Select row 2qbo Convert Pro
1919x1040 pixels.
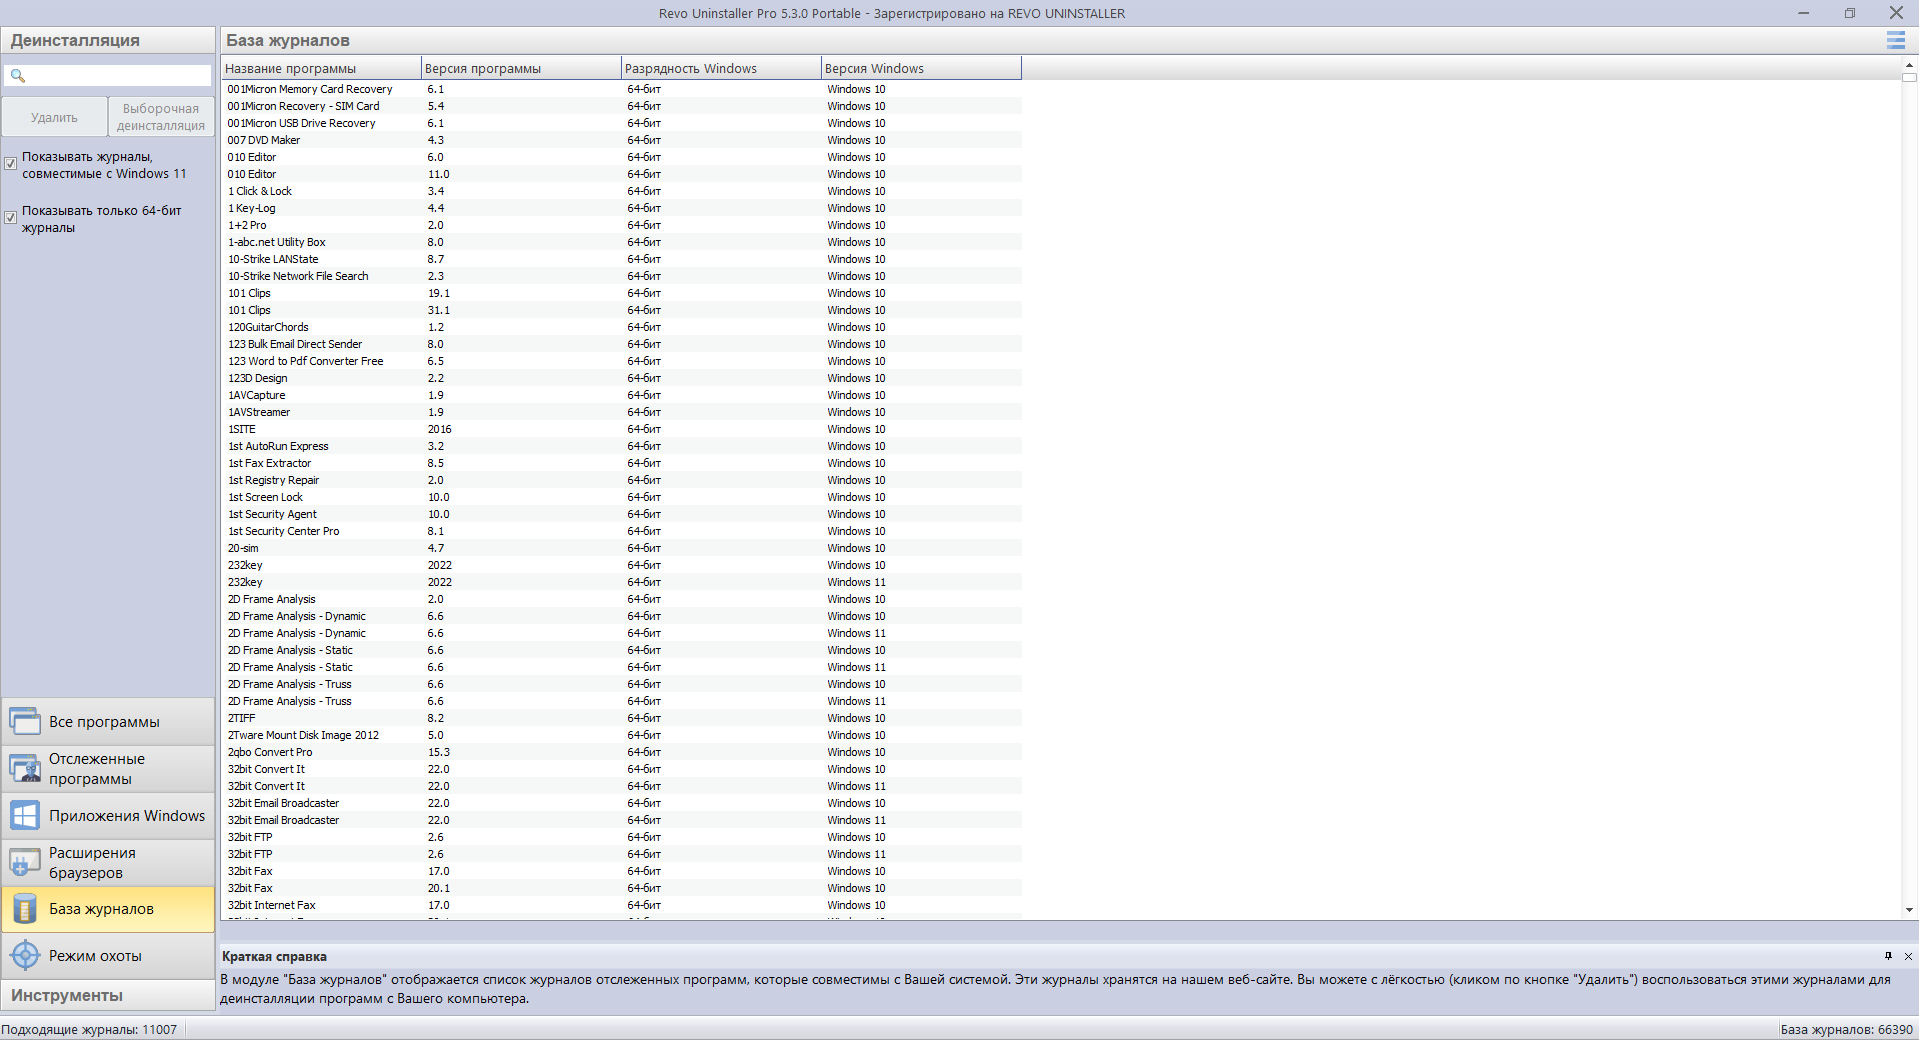click(621, 752)
